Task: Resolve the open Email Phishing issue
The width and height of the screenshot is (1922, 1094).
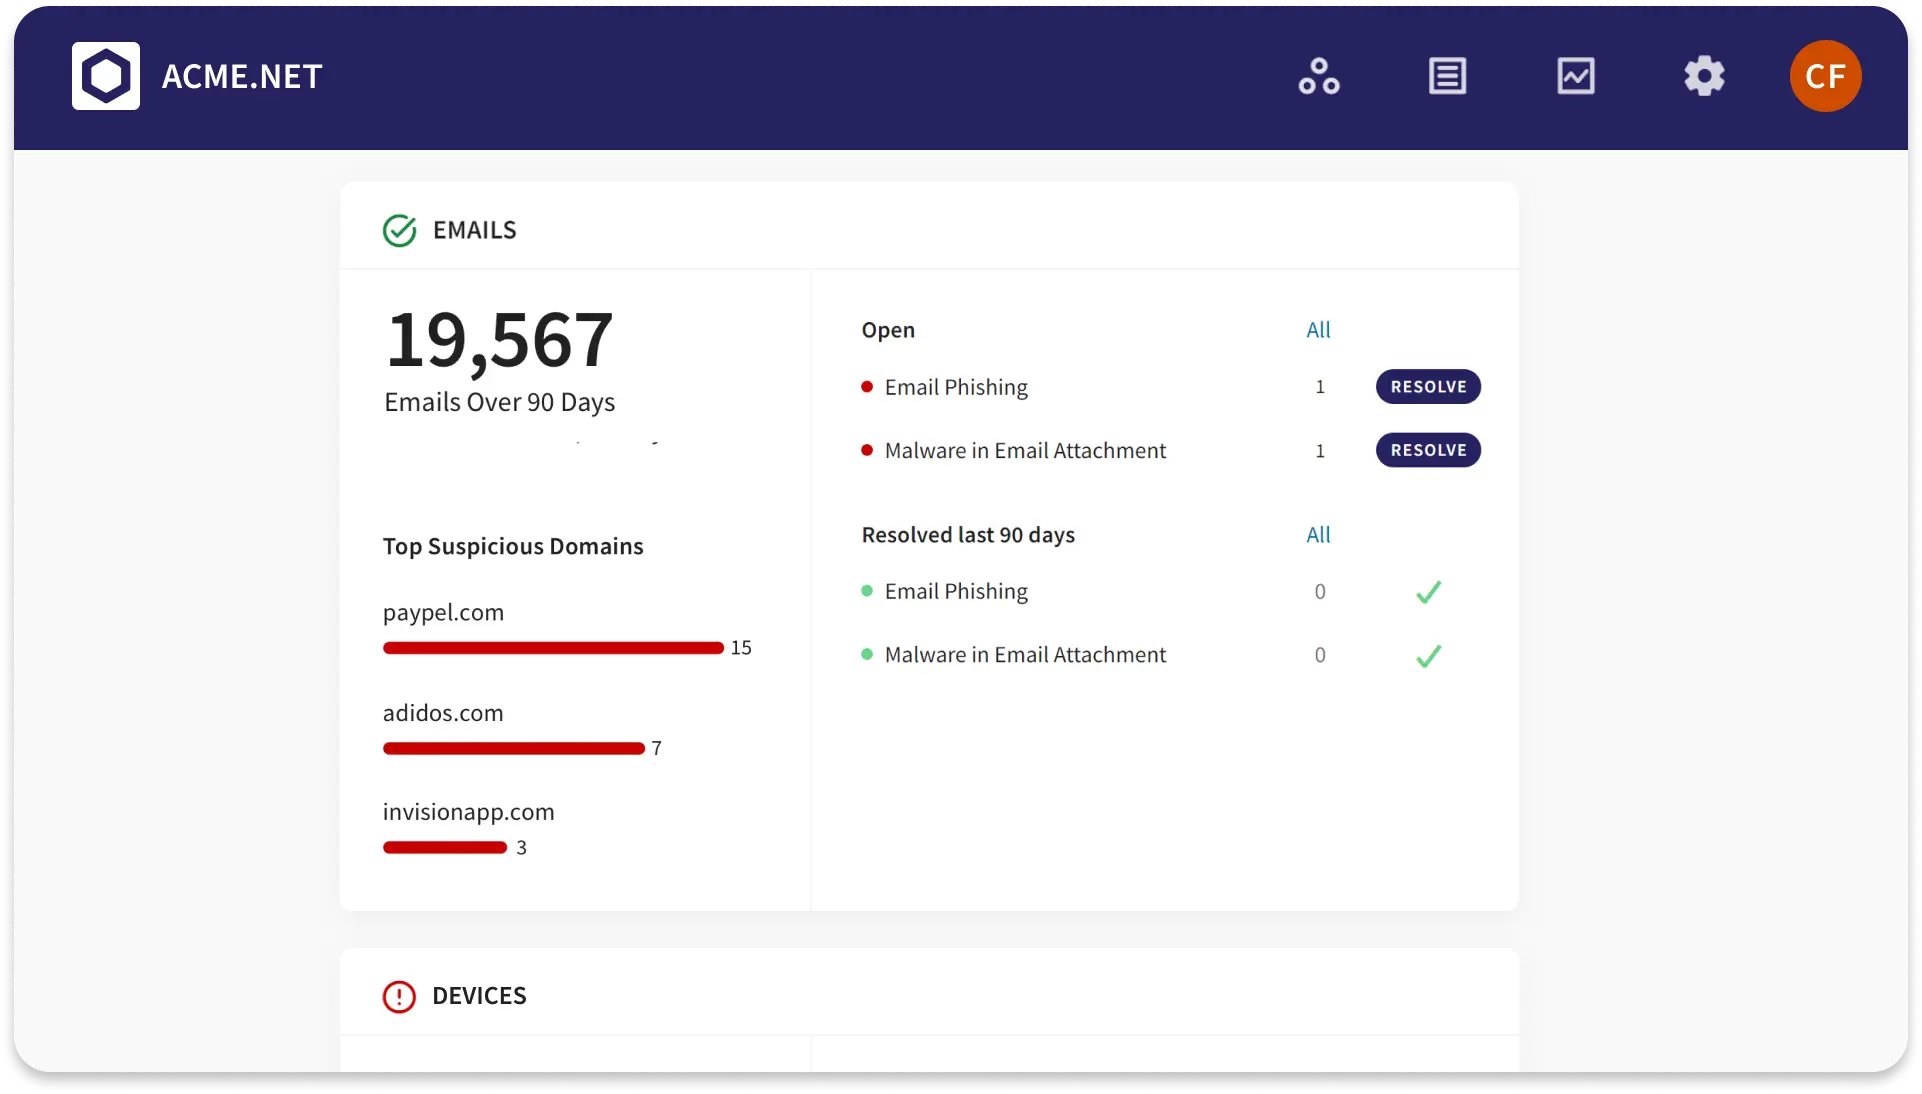Action: click(1428, 387)
